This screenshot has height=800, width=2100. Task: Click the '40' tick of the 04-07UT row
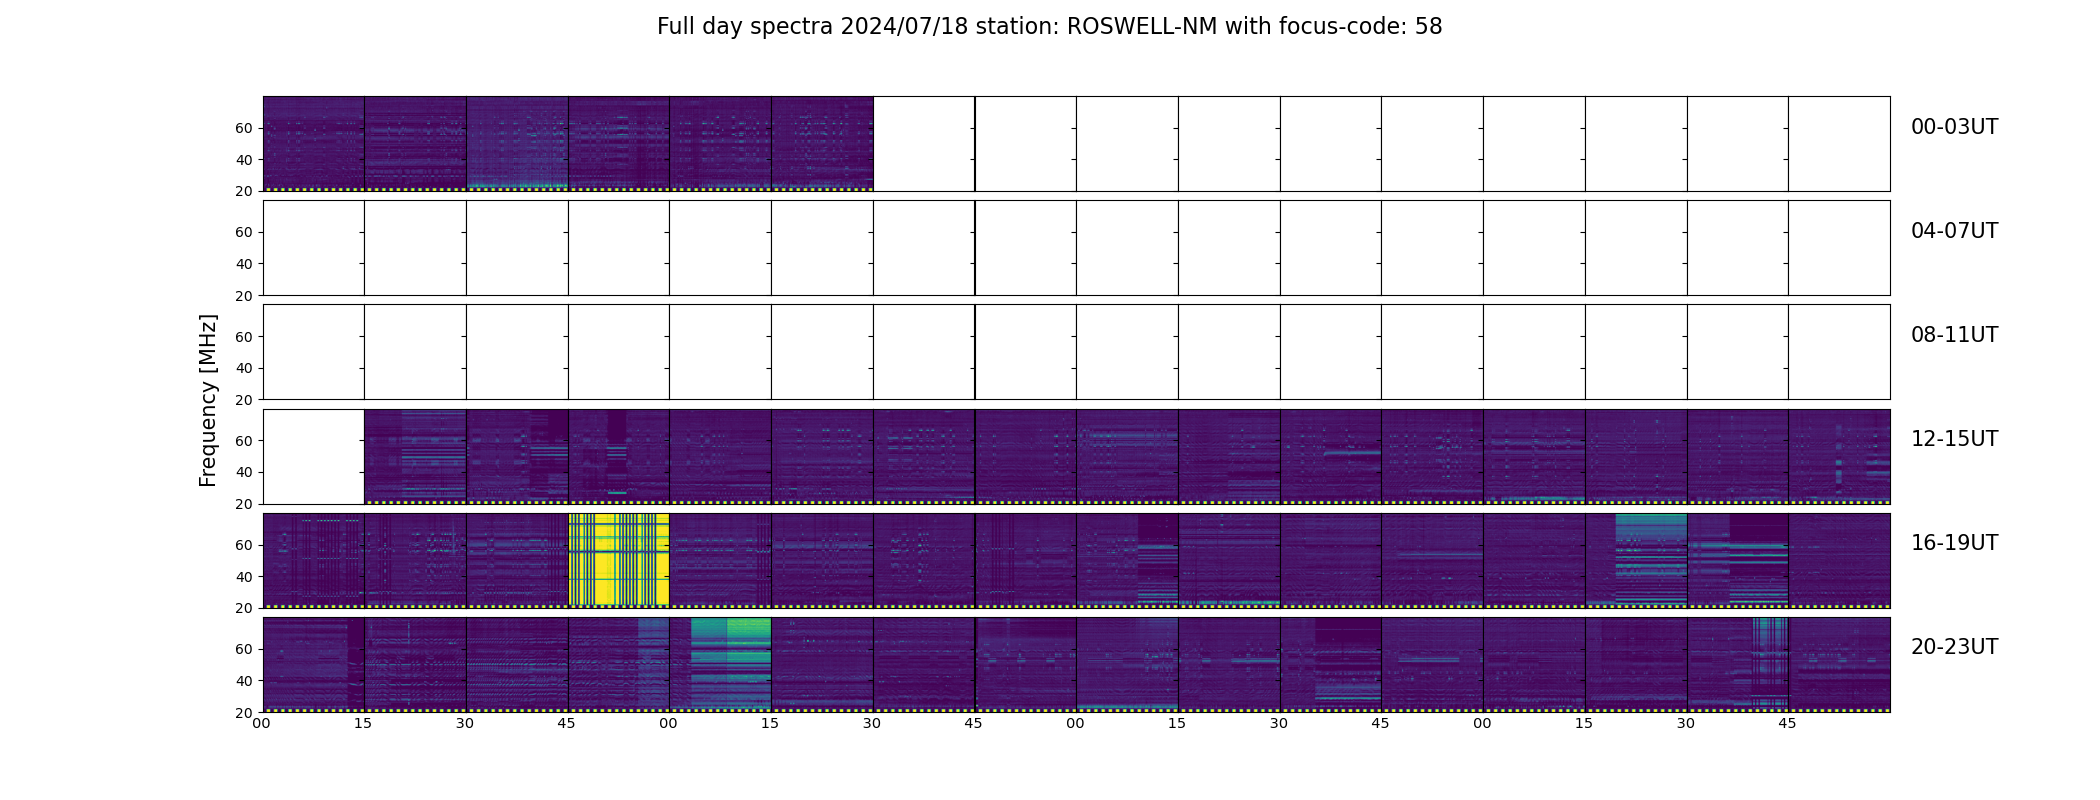244,264
